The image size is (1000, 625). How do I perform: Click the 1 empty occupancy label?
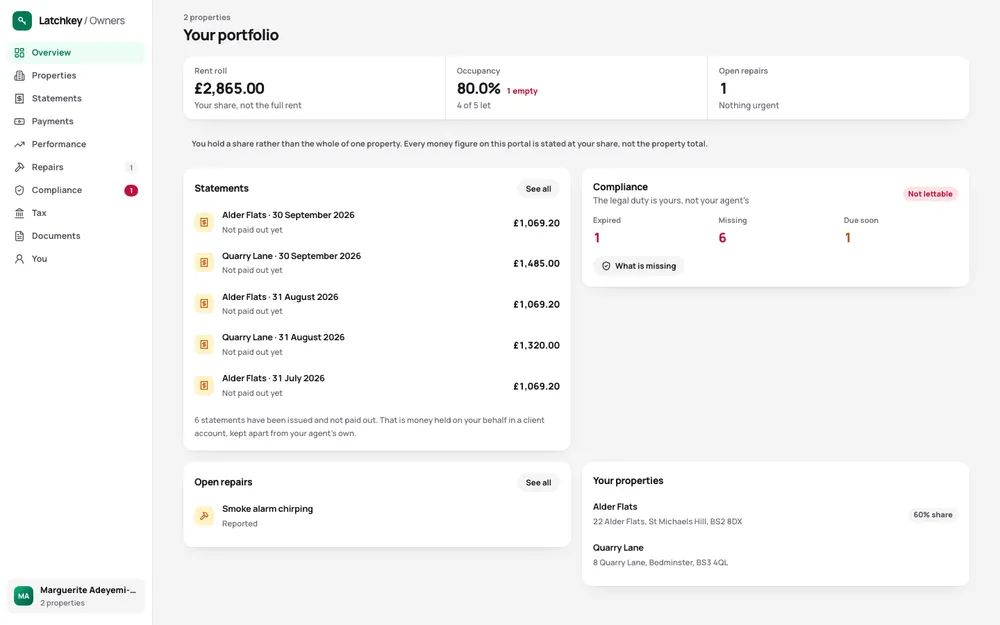pyautogui.click(x=522, y=91)
